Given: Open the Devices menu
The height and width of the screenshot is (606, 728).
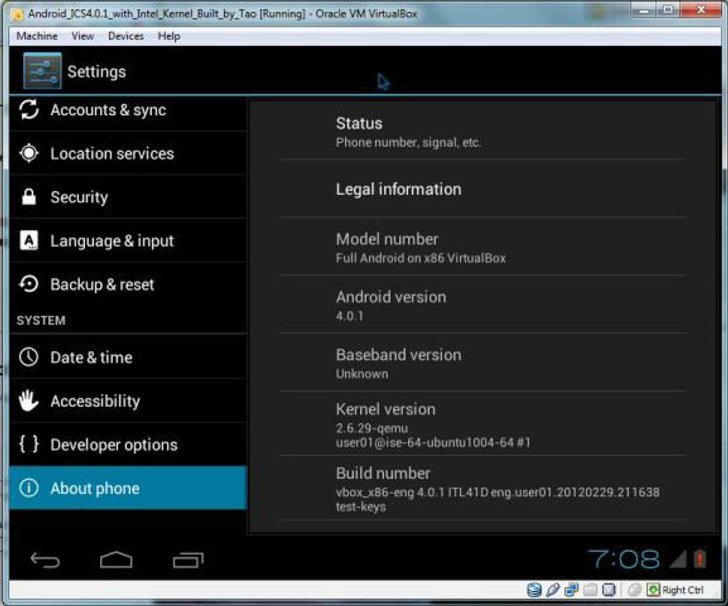Looking at the screenshot, I should (126, 36).
